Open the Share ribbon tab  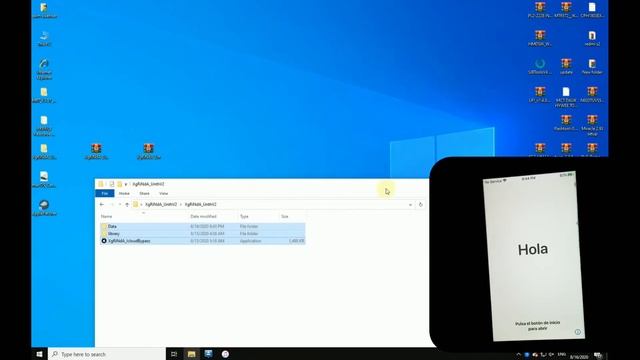(144, 193)
